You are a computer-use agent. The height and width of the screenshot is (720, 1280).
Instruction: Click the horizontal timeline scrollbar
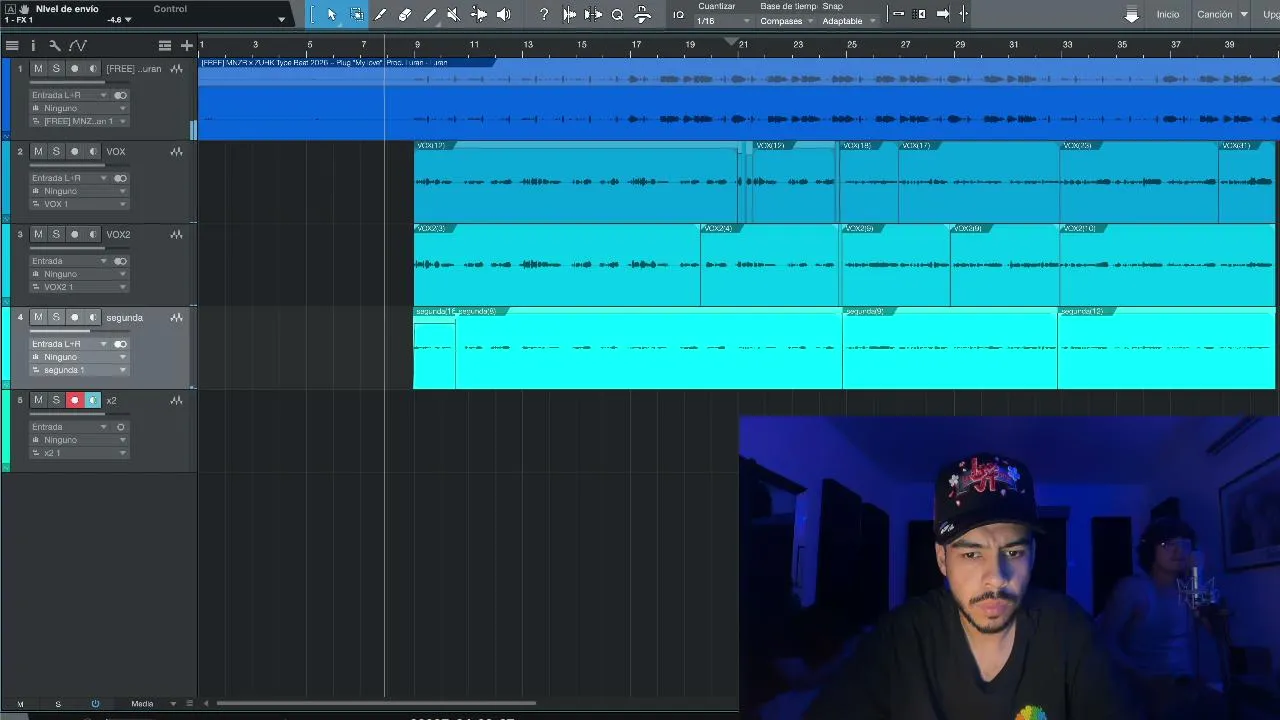[x=376, y=703]
